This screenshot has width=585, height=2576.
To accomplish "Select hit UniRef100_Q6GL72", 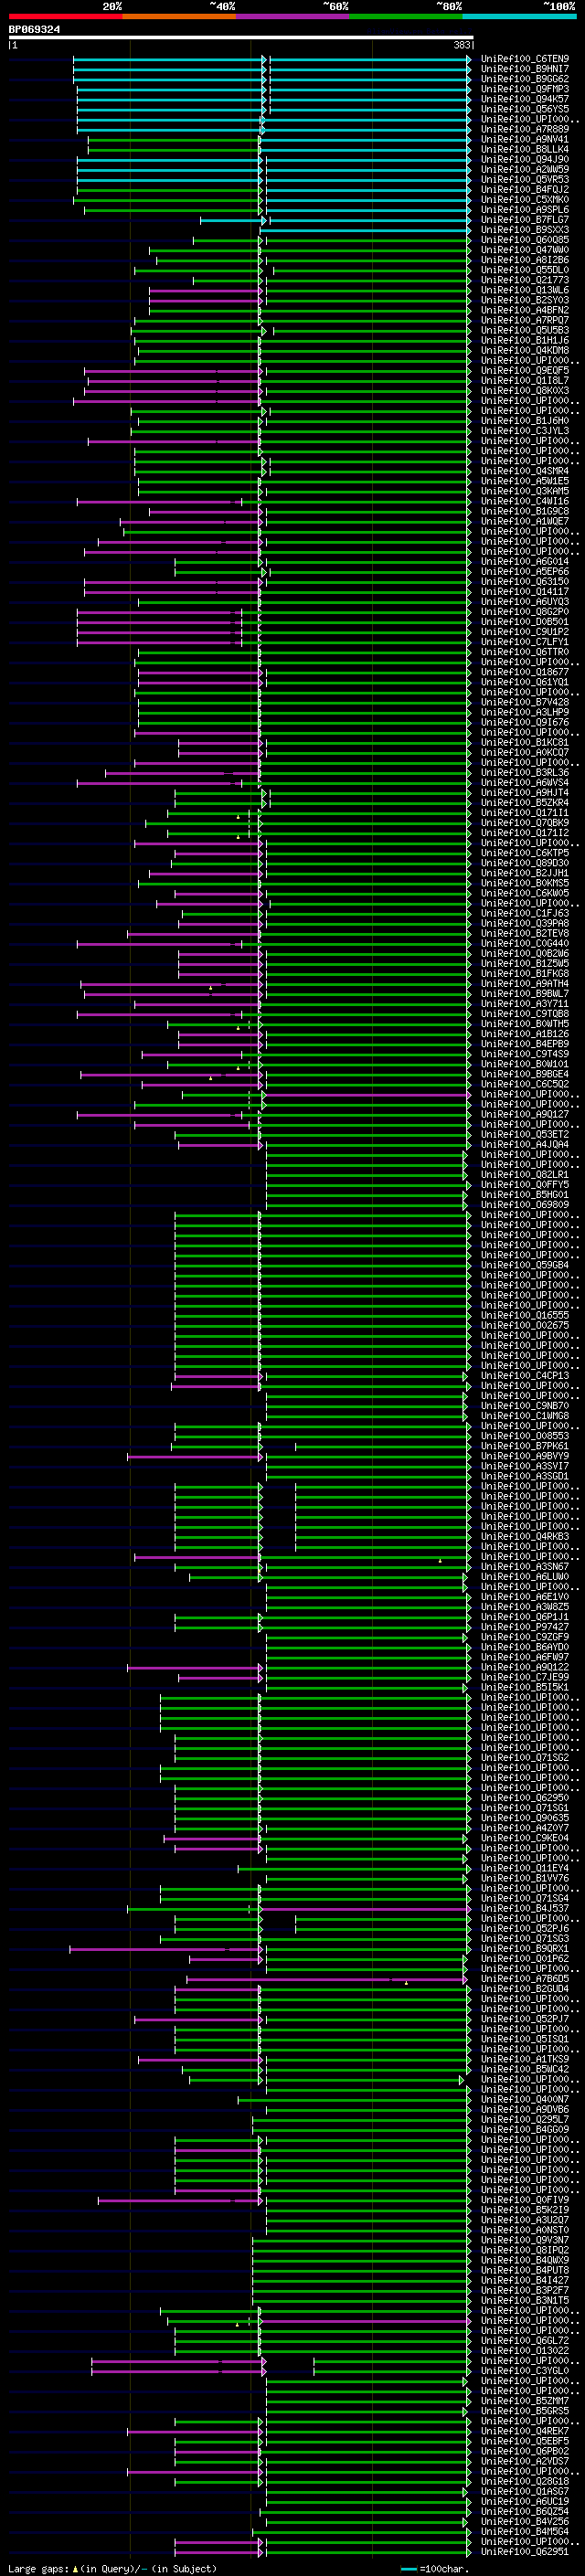I will click(x=524, y=2340).
